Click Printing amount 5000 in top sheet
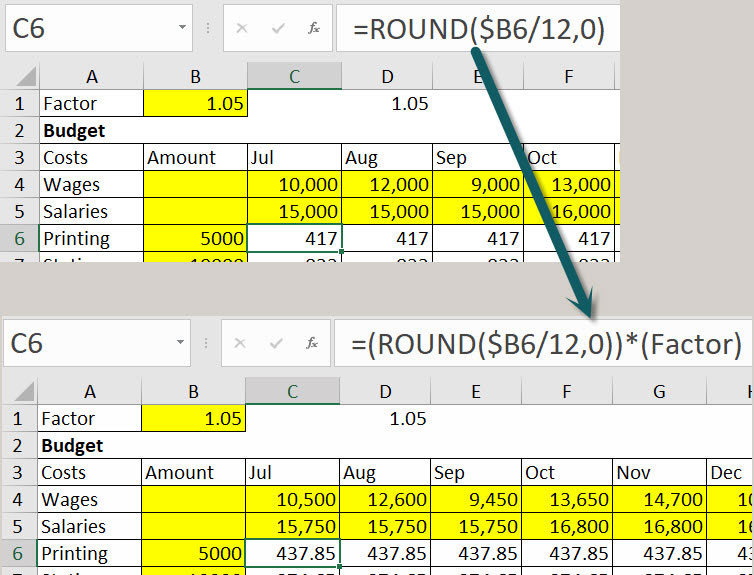 [x=195, y=238]
